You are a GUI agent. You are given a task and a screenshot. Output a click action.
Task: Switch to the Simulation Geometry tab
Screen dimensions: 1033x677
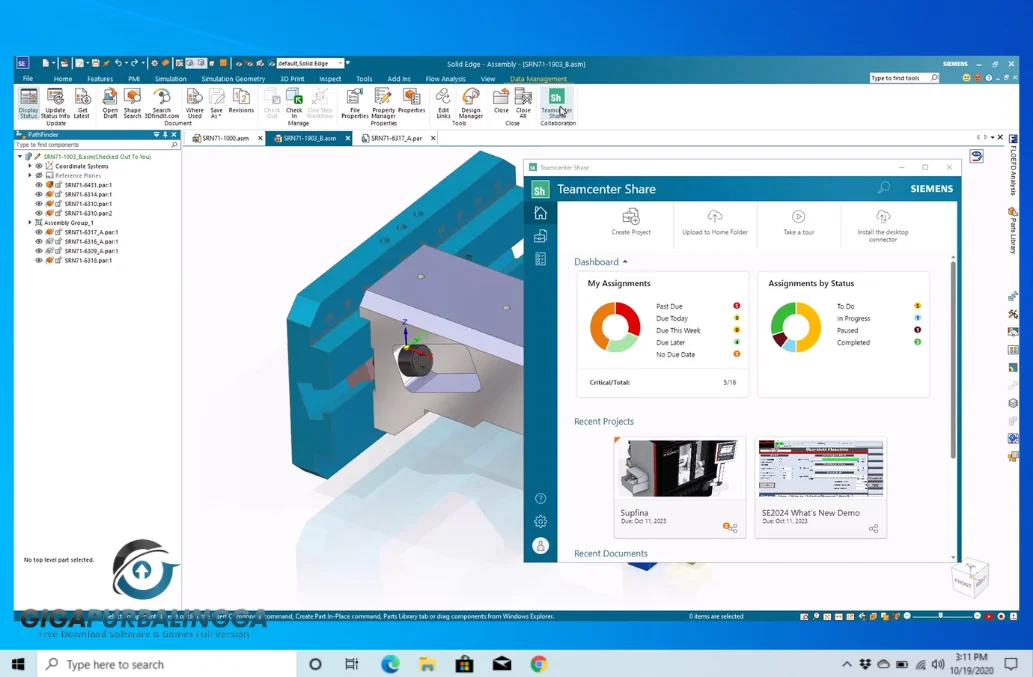click(x=233, y=78)
